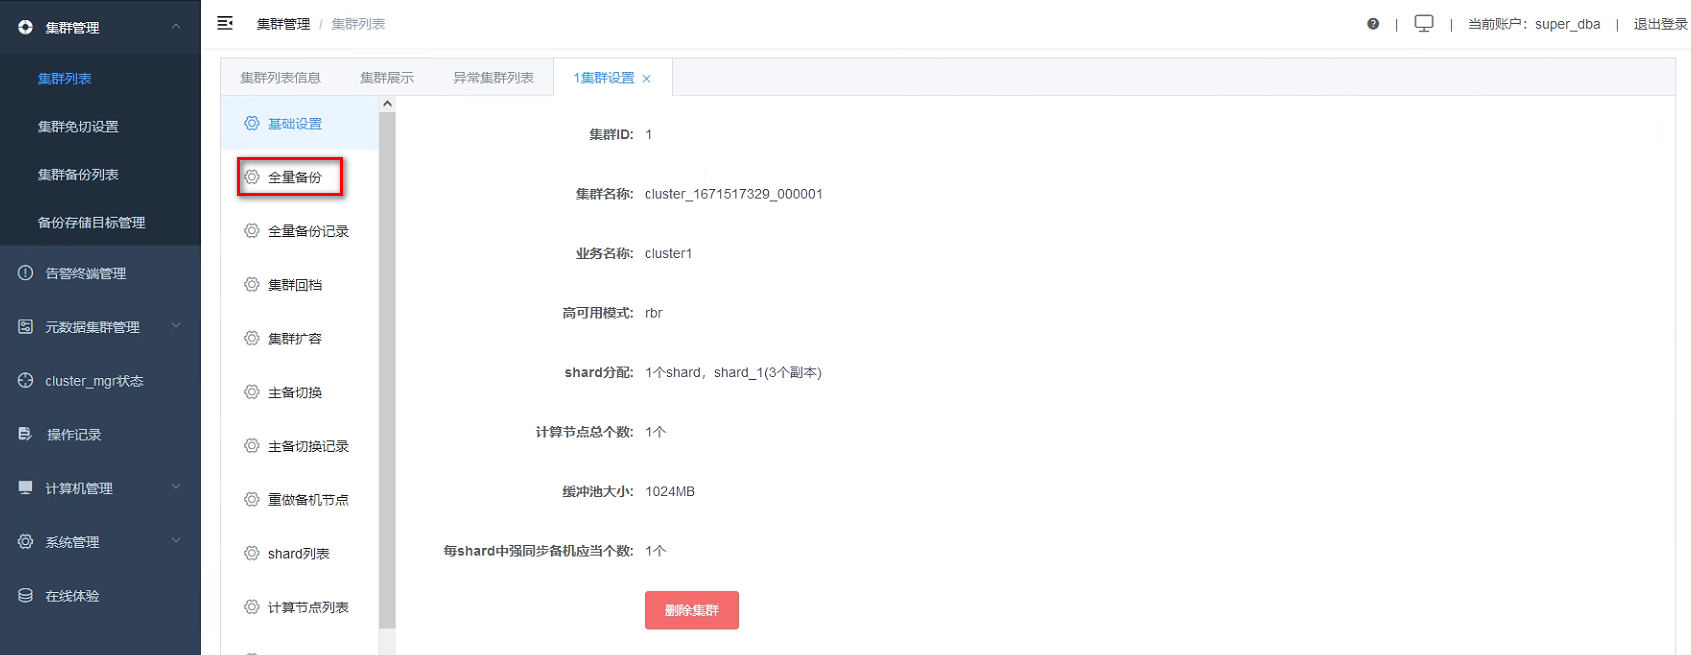Viewport: 1691px width, 655px height.
Task: Click the 集群管理 plus icon in sidebar
Action: [x=25, y=27]
